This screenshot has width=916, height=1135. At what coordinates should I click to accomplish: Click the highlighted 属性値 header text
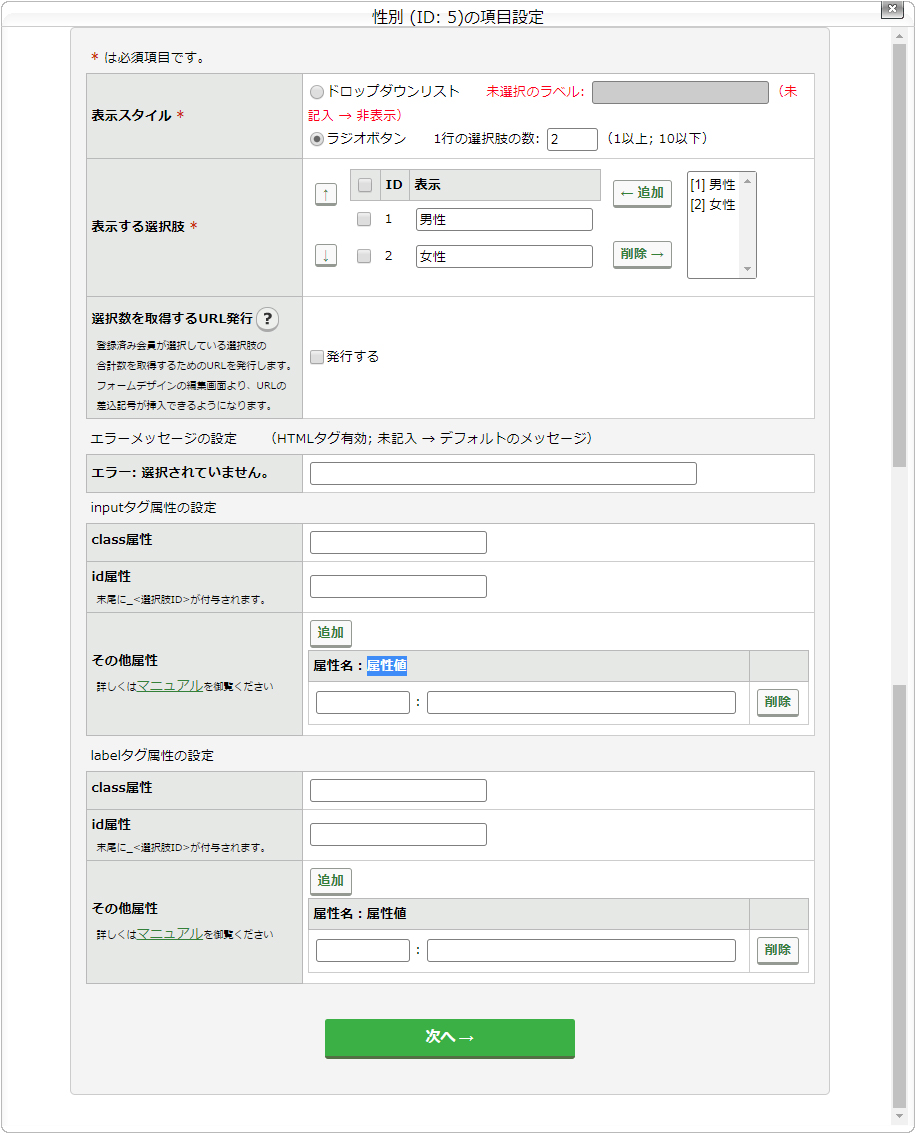pyautogui.click(x=387, y=666)
